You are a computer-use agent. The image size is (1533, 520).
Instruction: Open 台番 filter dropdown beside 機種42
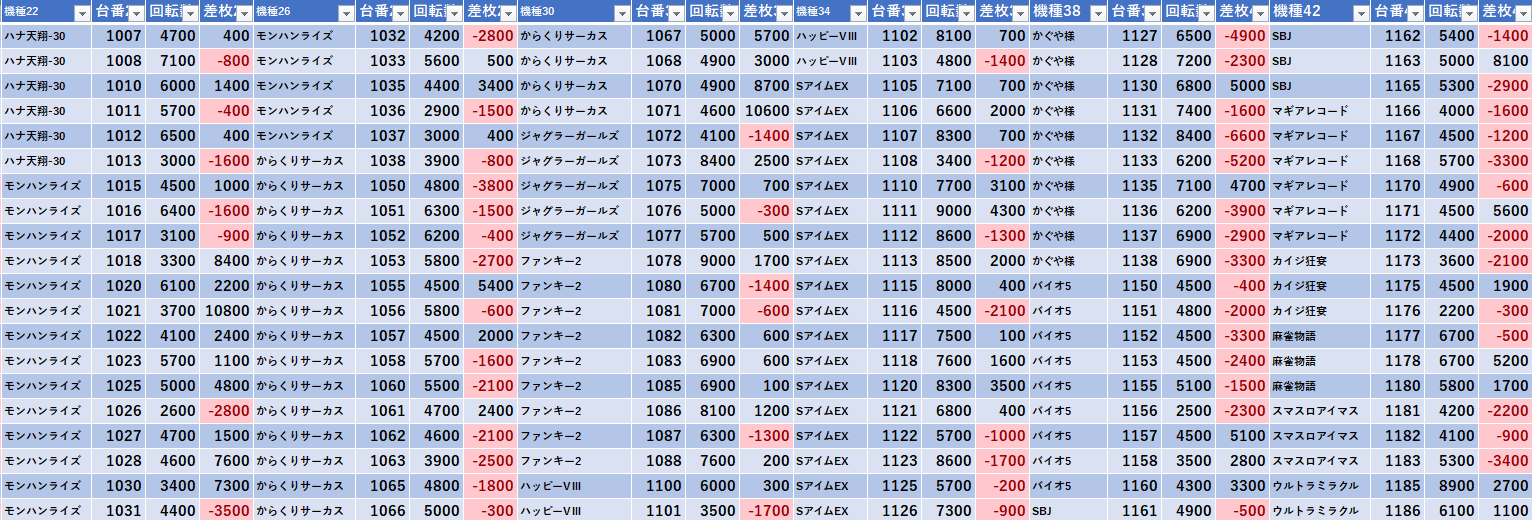1414,13
